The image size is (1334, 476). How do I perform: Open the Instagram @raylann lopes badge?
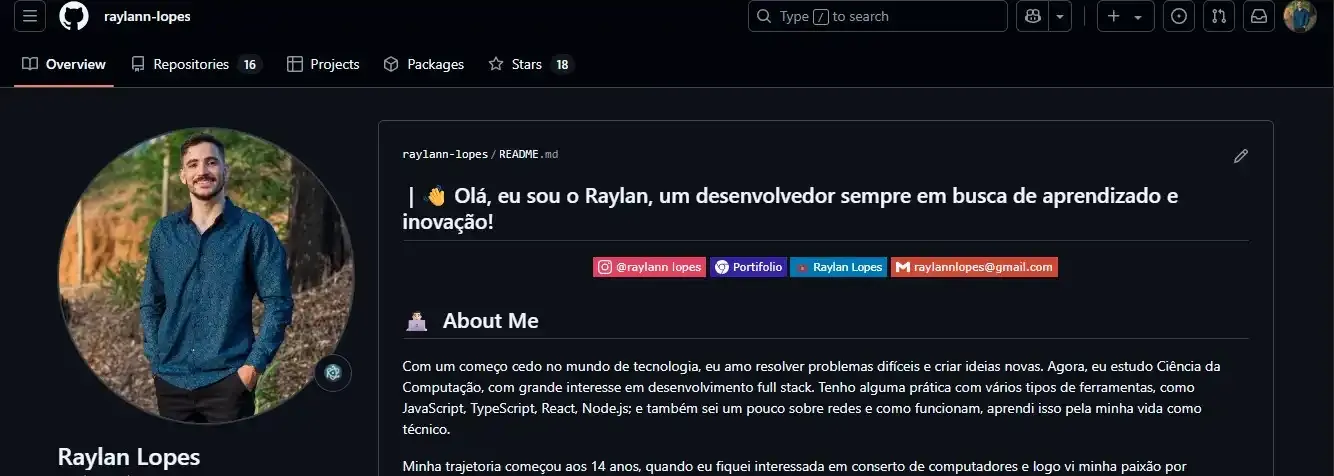tap(649, 267)
